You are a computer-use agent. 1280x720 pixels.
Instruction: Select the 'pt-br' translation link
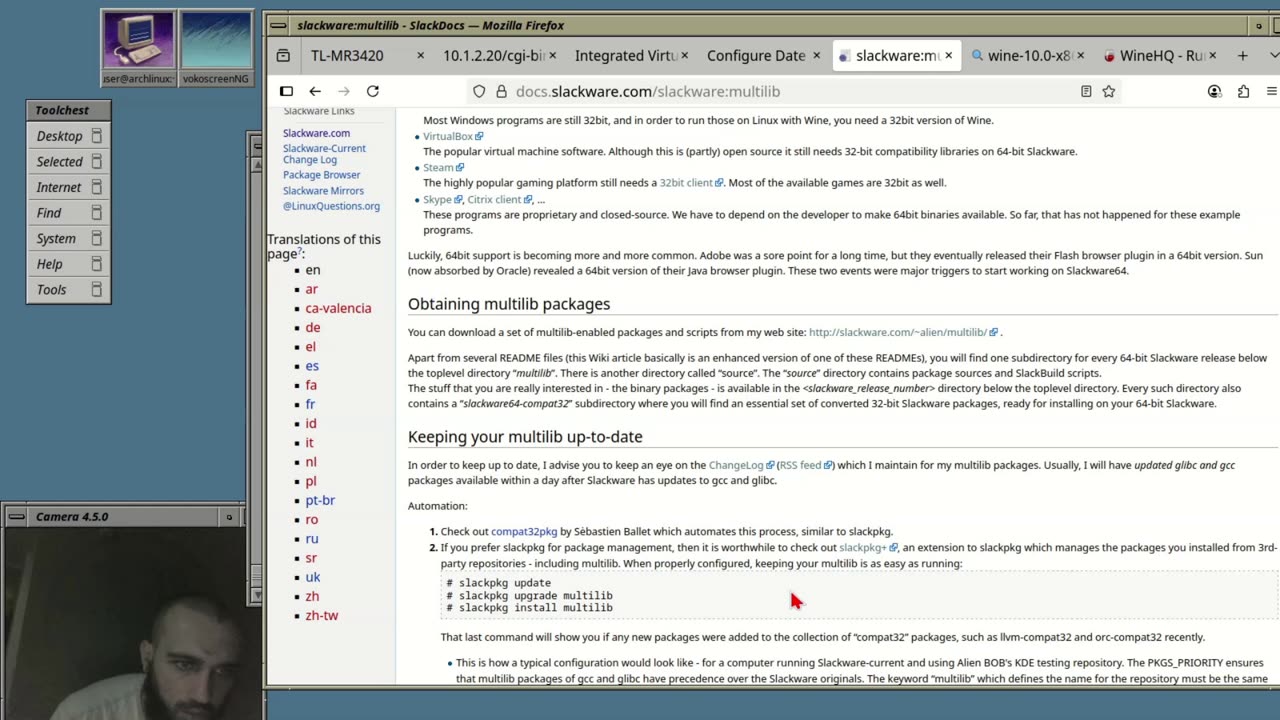pos(320,500)
